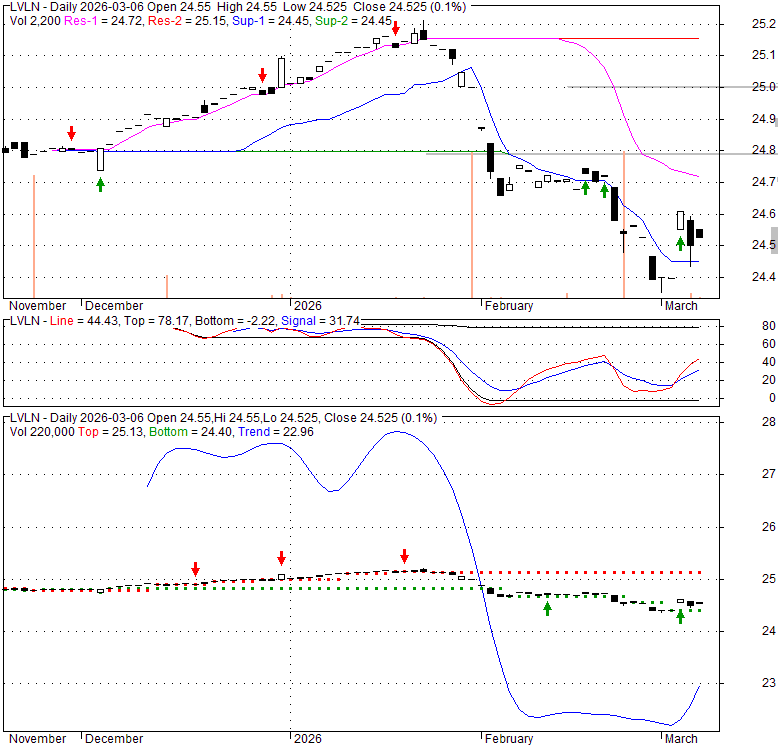The image size is (780, 745).
Task: Select the green arrow in February on bottom chart
Action: point(547,607)
